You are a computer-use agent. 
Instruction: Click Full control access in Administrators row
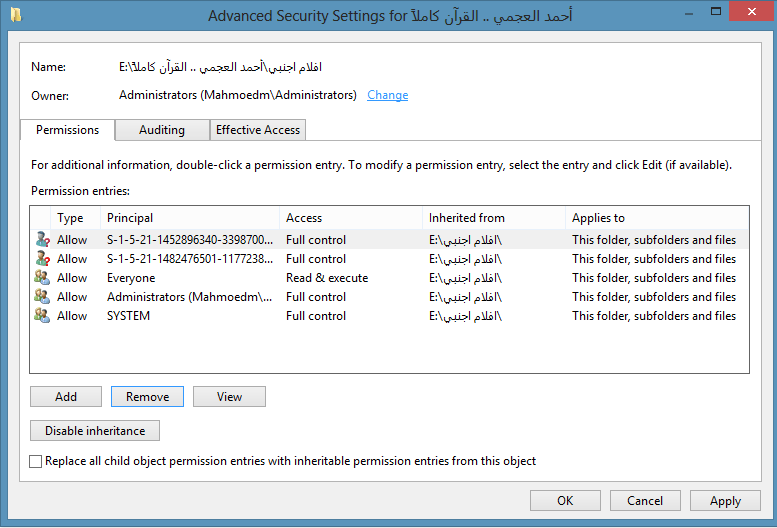coord(316,297)
